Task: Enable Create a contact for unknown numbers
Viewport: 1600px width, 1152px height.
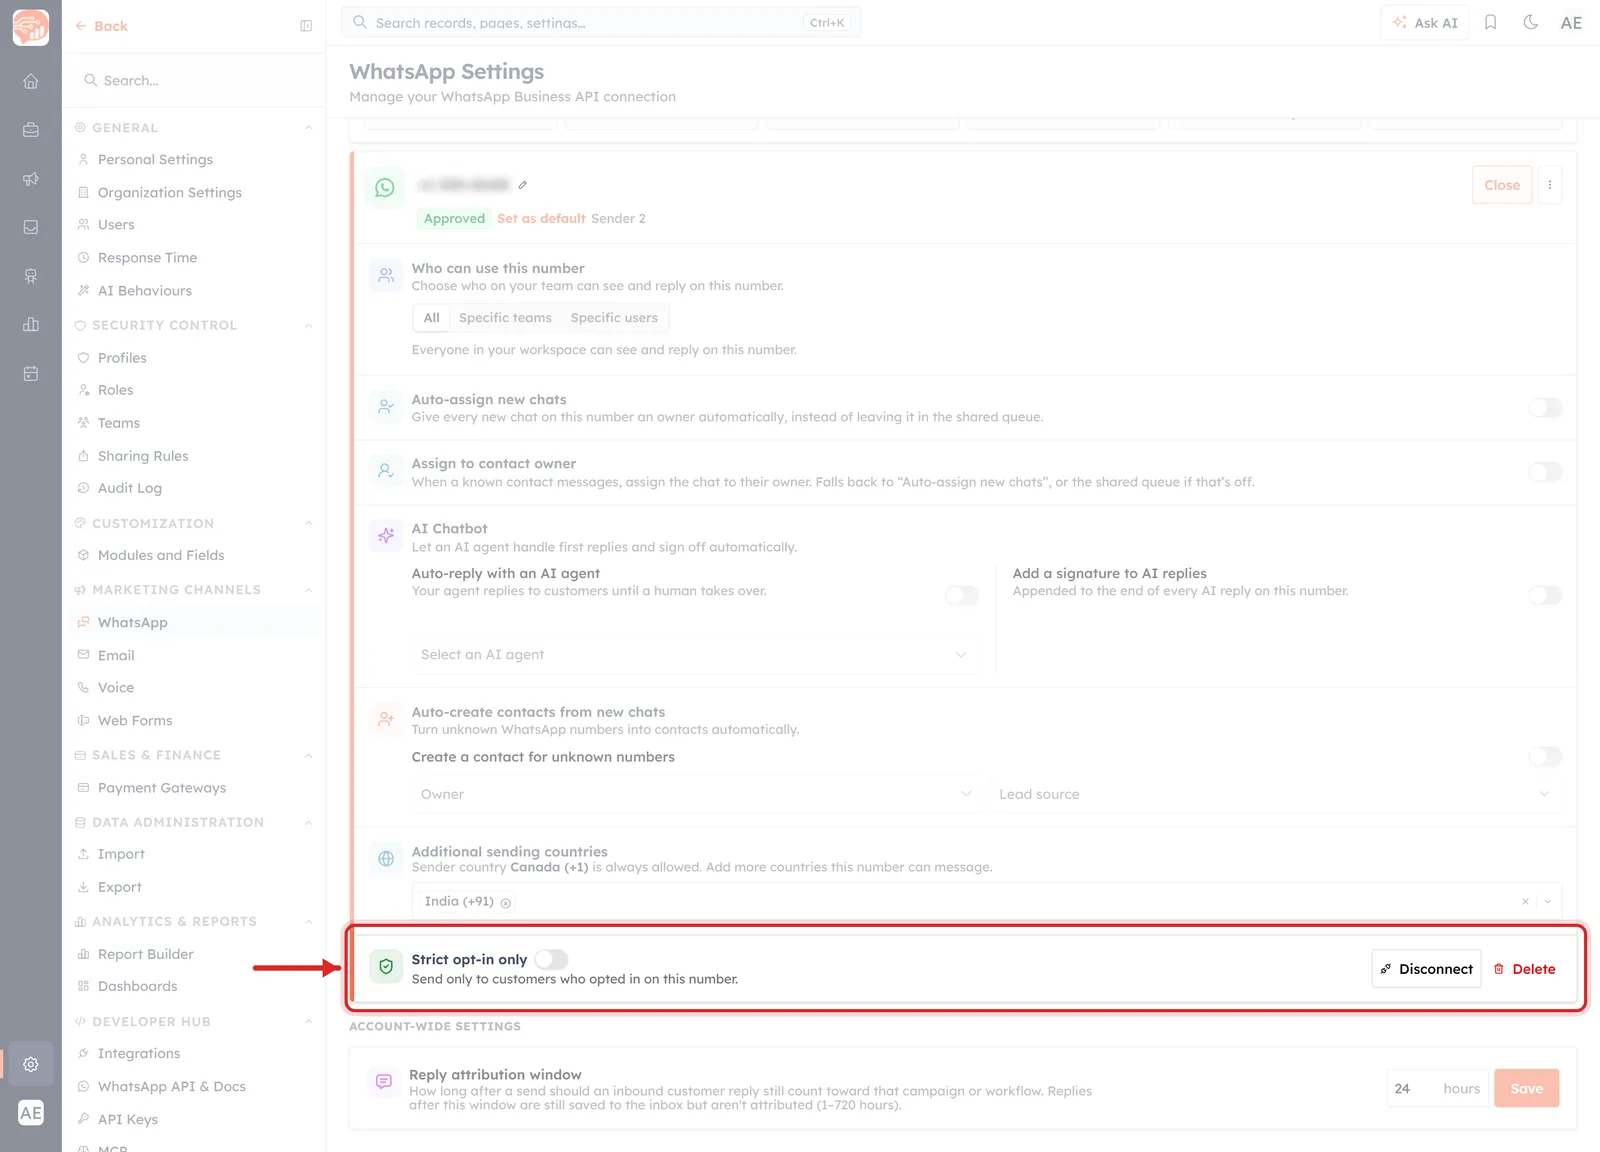Action: point(1545,756)
